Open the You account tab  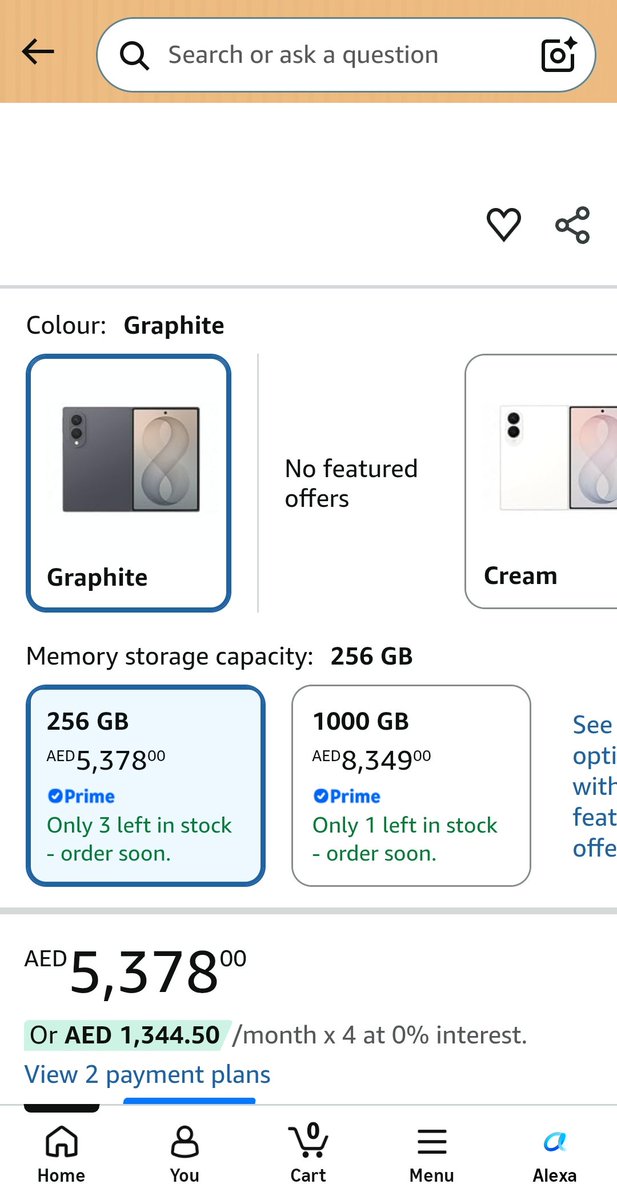click(x=184, y=1155)
